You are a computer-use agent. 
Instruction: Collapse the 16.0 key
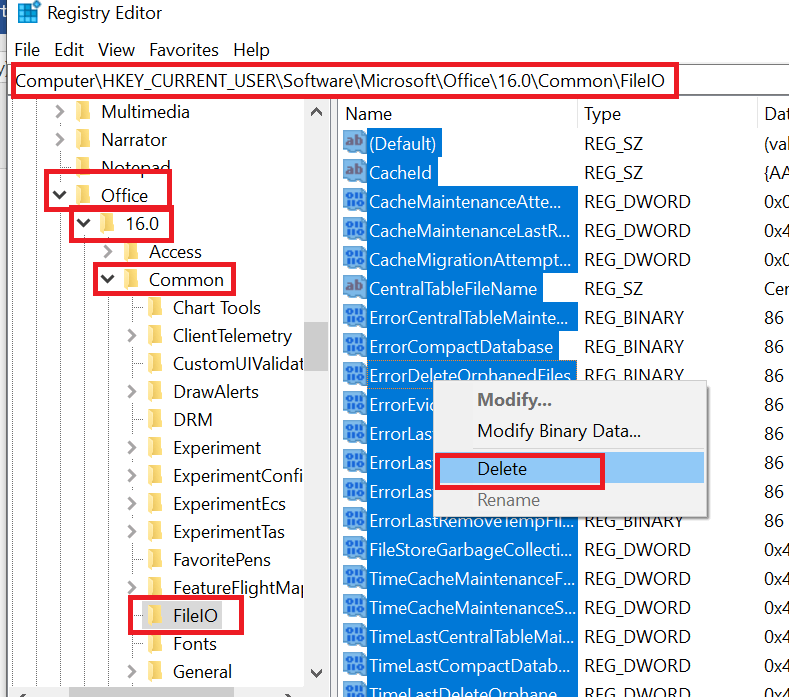coord(84,223)
